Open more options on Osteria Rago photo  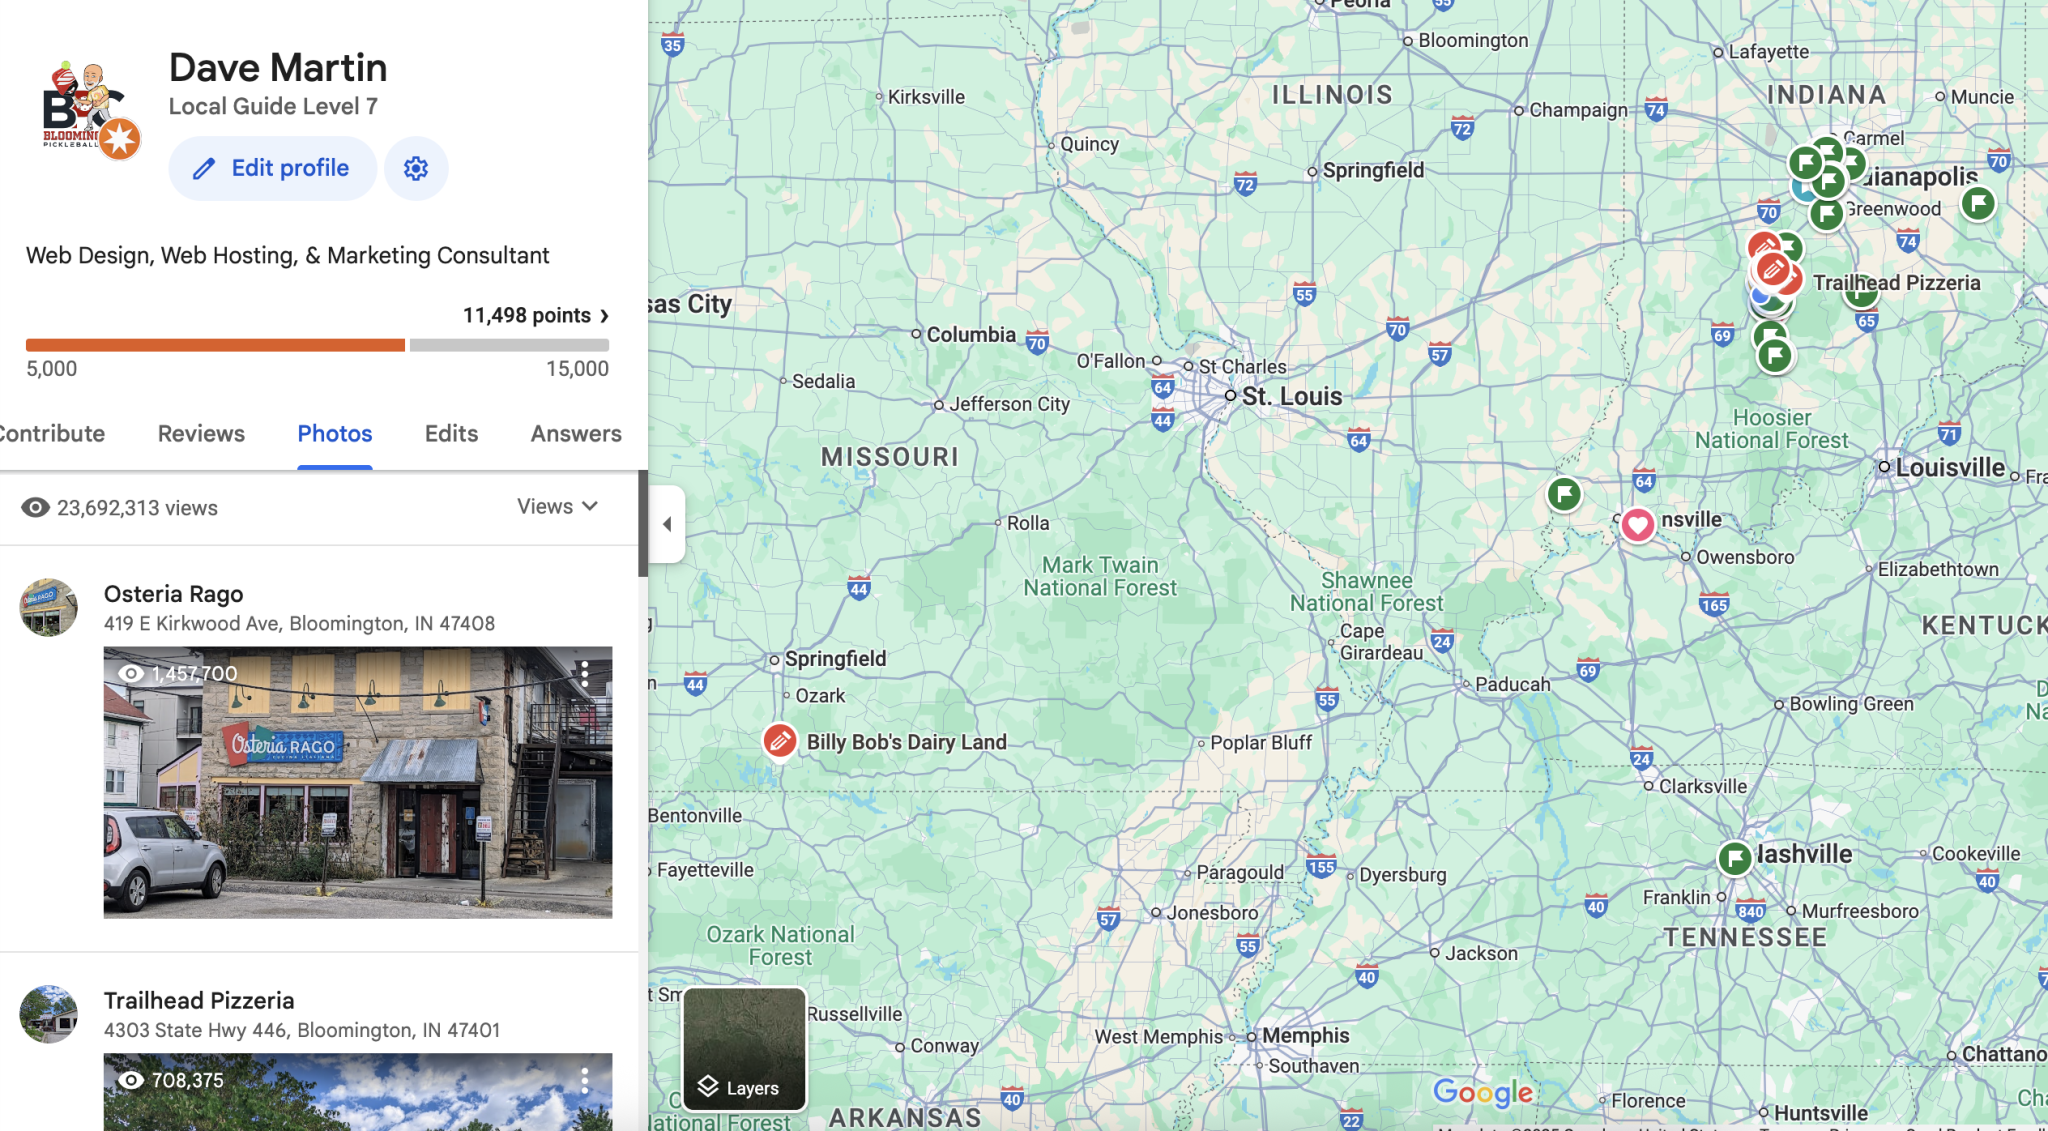coord(585,673)
